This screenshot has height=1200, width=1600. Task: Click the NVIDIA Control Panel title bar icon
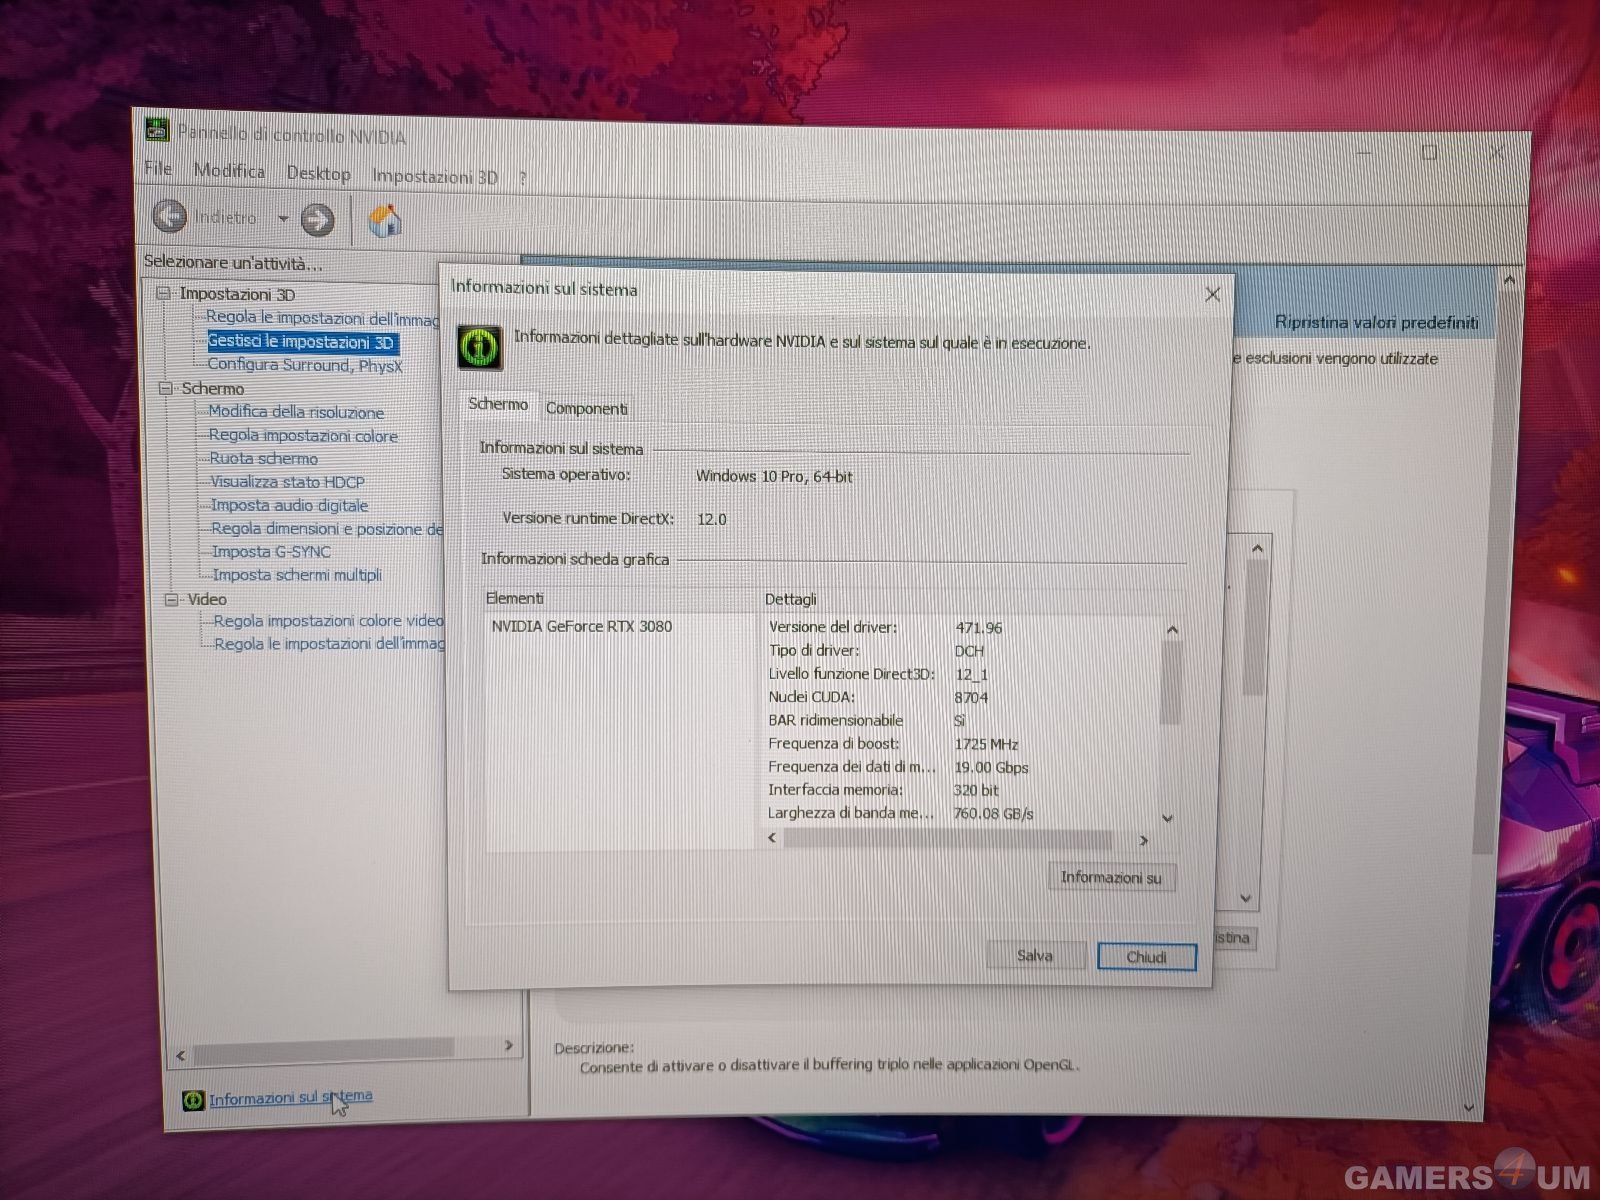click(x=158, y=129)
